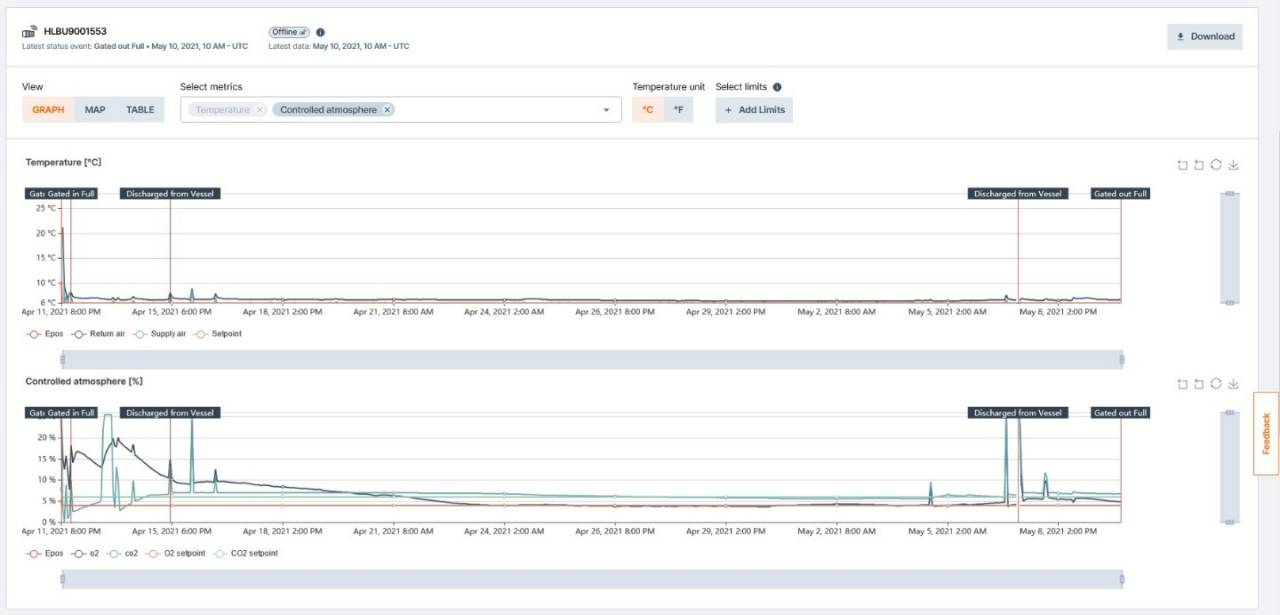
Task: Switch to the MAP view
Action: click(95, 110)
